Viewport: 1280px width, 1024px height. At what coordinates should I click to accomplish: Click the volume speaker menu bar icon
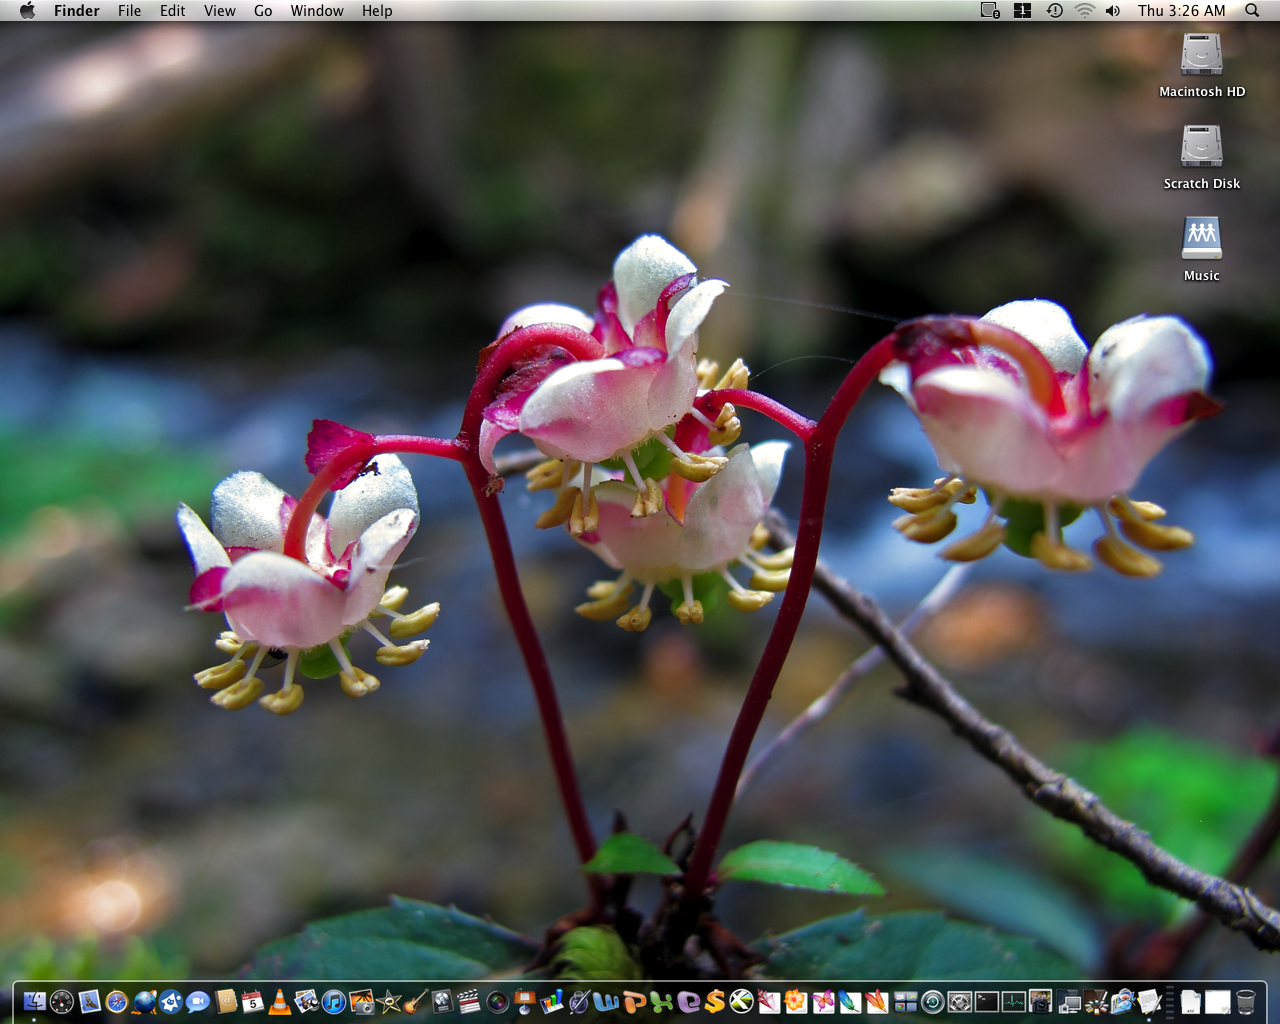click(1113, 10)
